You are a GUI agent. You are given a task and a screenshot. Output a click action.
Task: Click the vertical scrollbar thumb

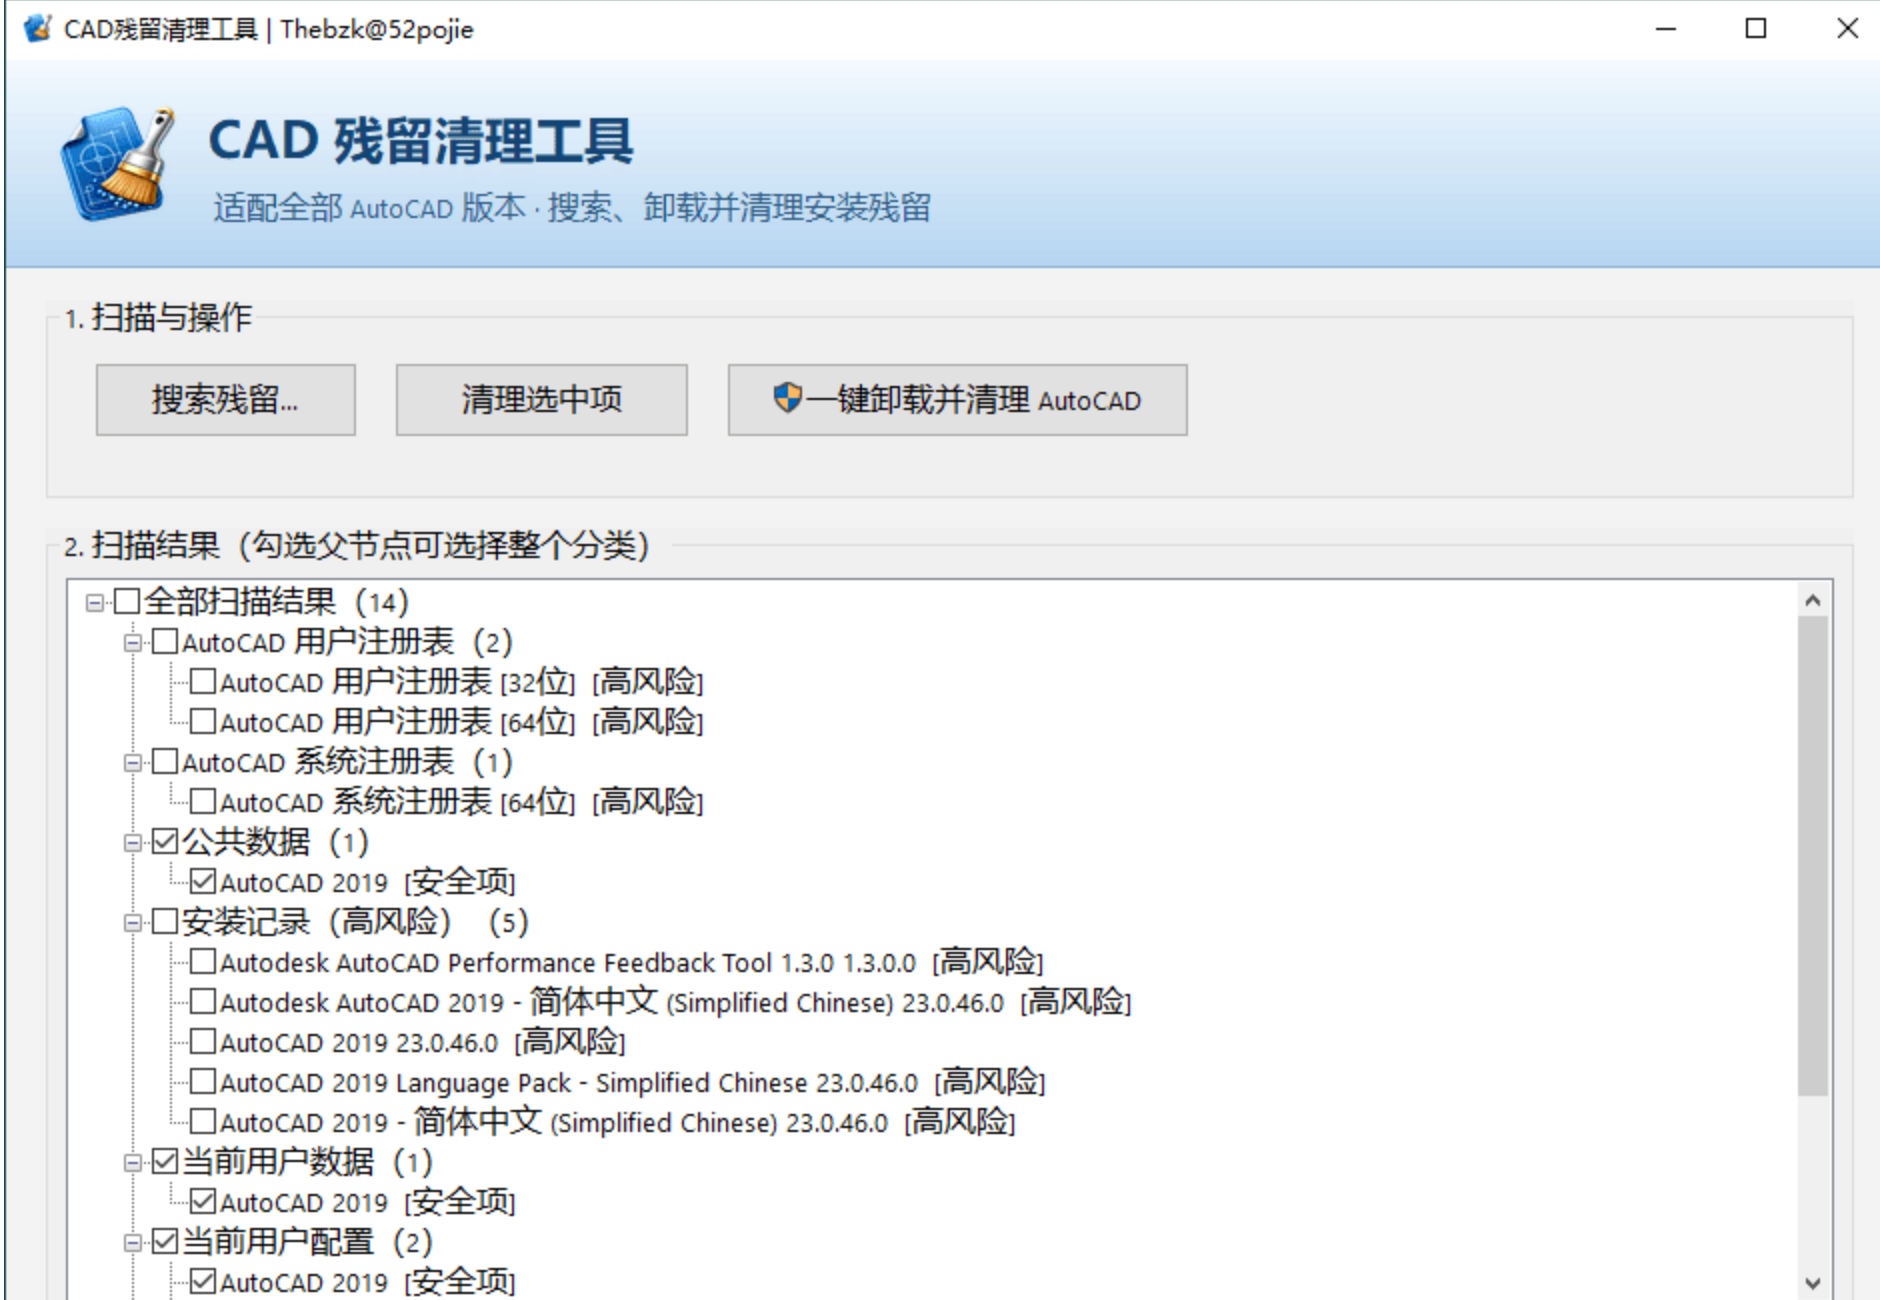pos(1812,856)
